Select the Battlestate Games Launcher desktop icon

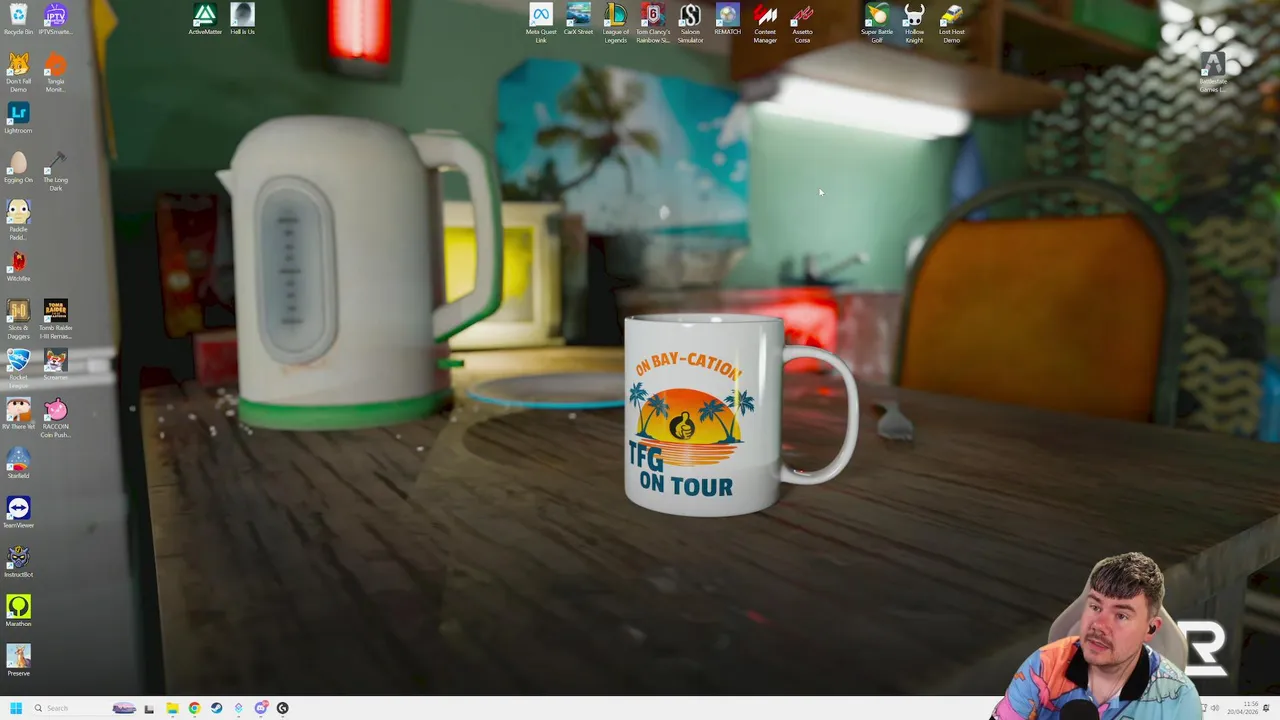click(1212, 72)
